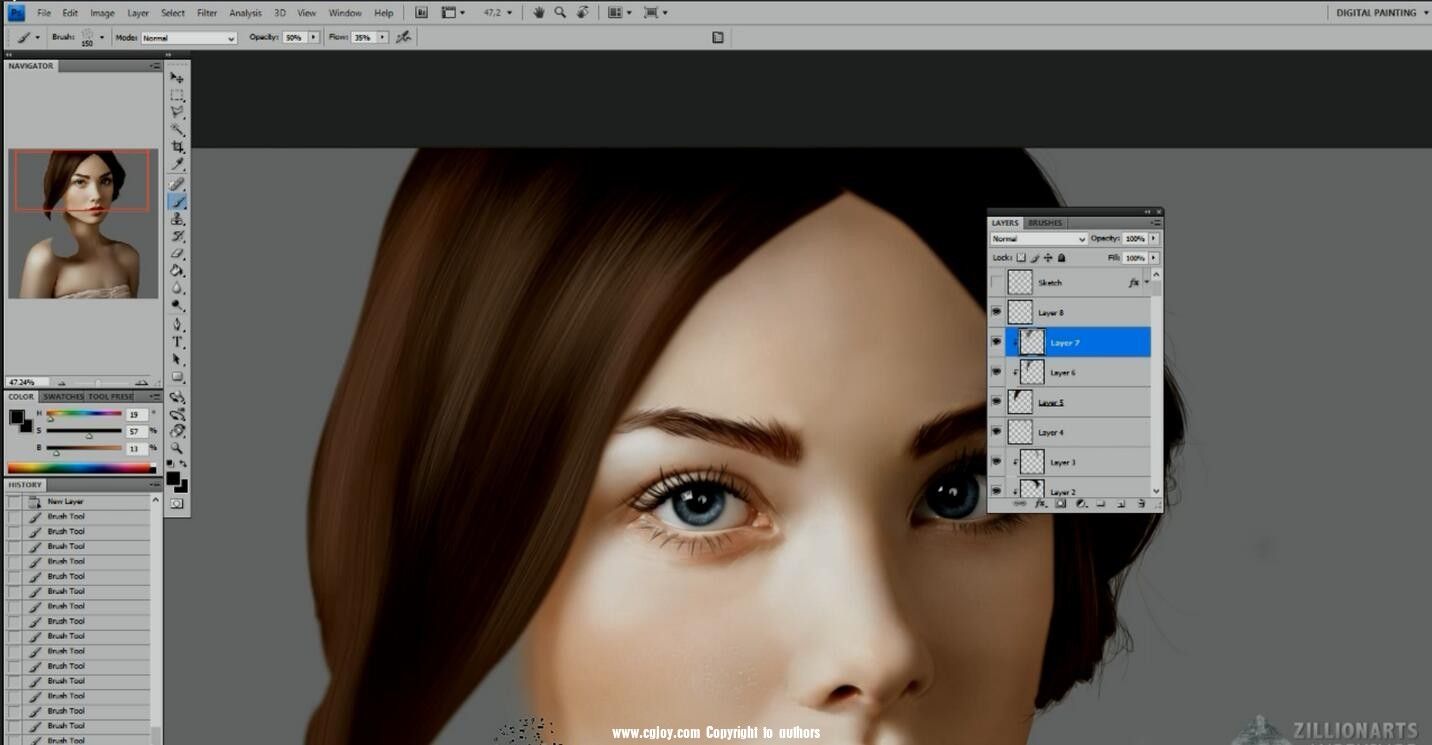Select the Rectangular Marquee tool
This screenshot has height=745, width=1432.
pos(177,95)
